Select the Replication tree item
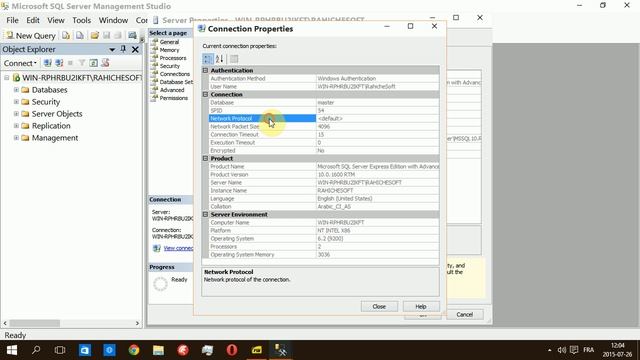The image size is (640, 360). pyautogui.click(x=51, y=126)
